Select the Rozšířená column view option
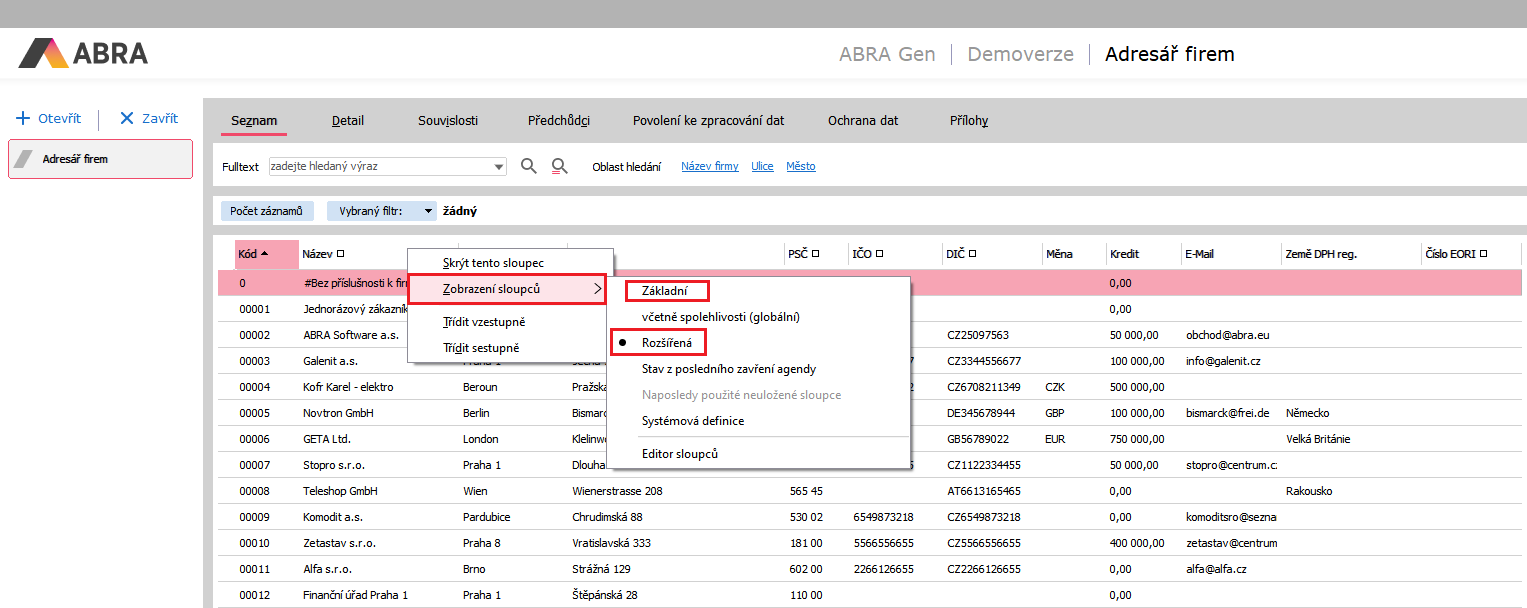 667,343
